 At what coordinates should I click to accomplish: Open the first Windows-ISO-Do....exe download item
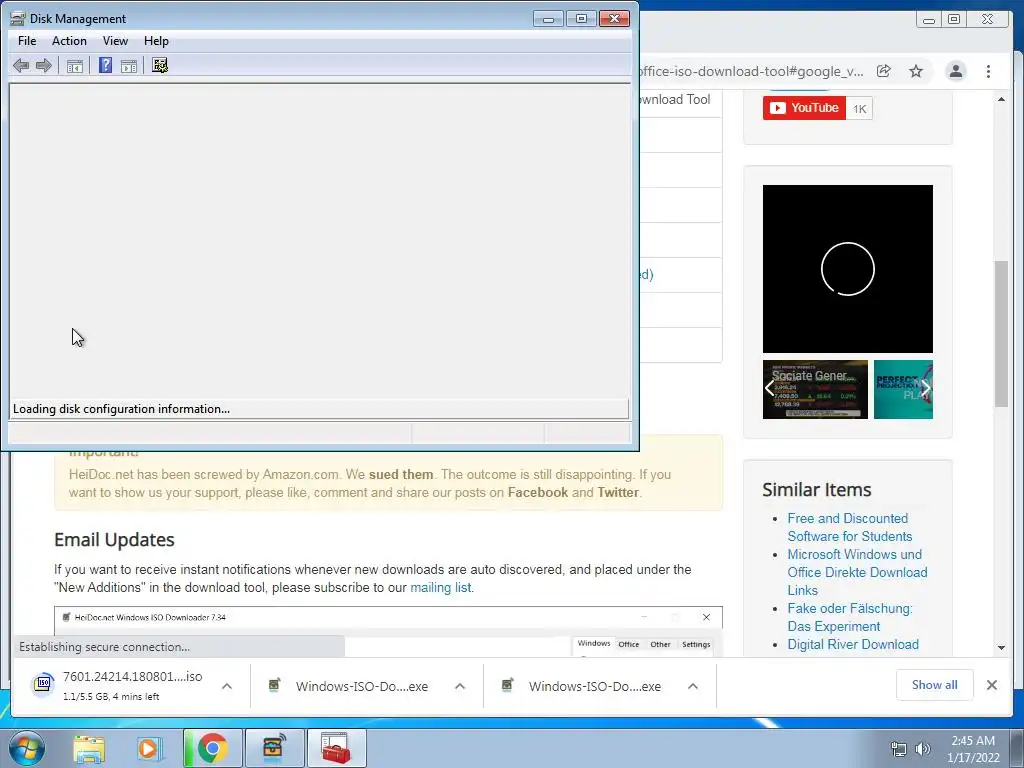[x=362, y=686]
